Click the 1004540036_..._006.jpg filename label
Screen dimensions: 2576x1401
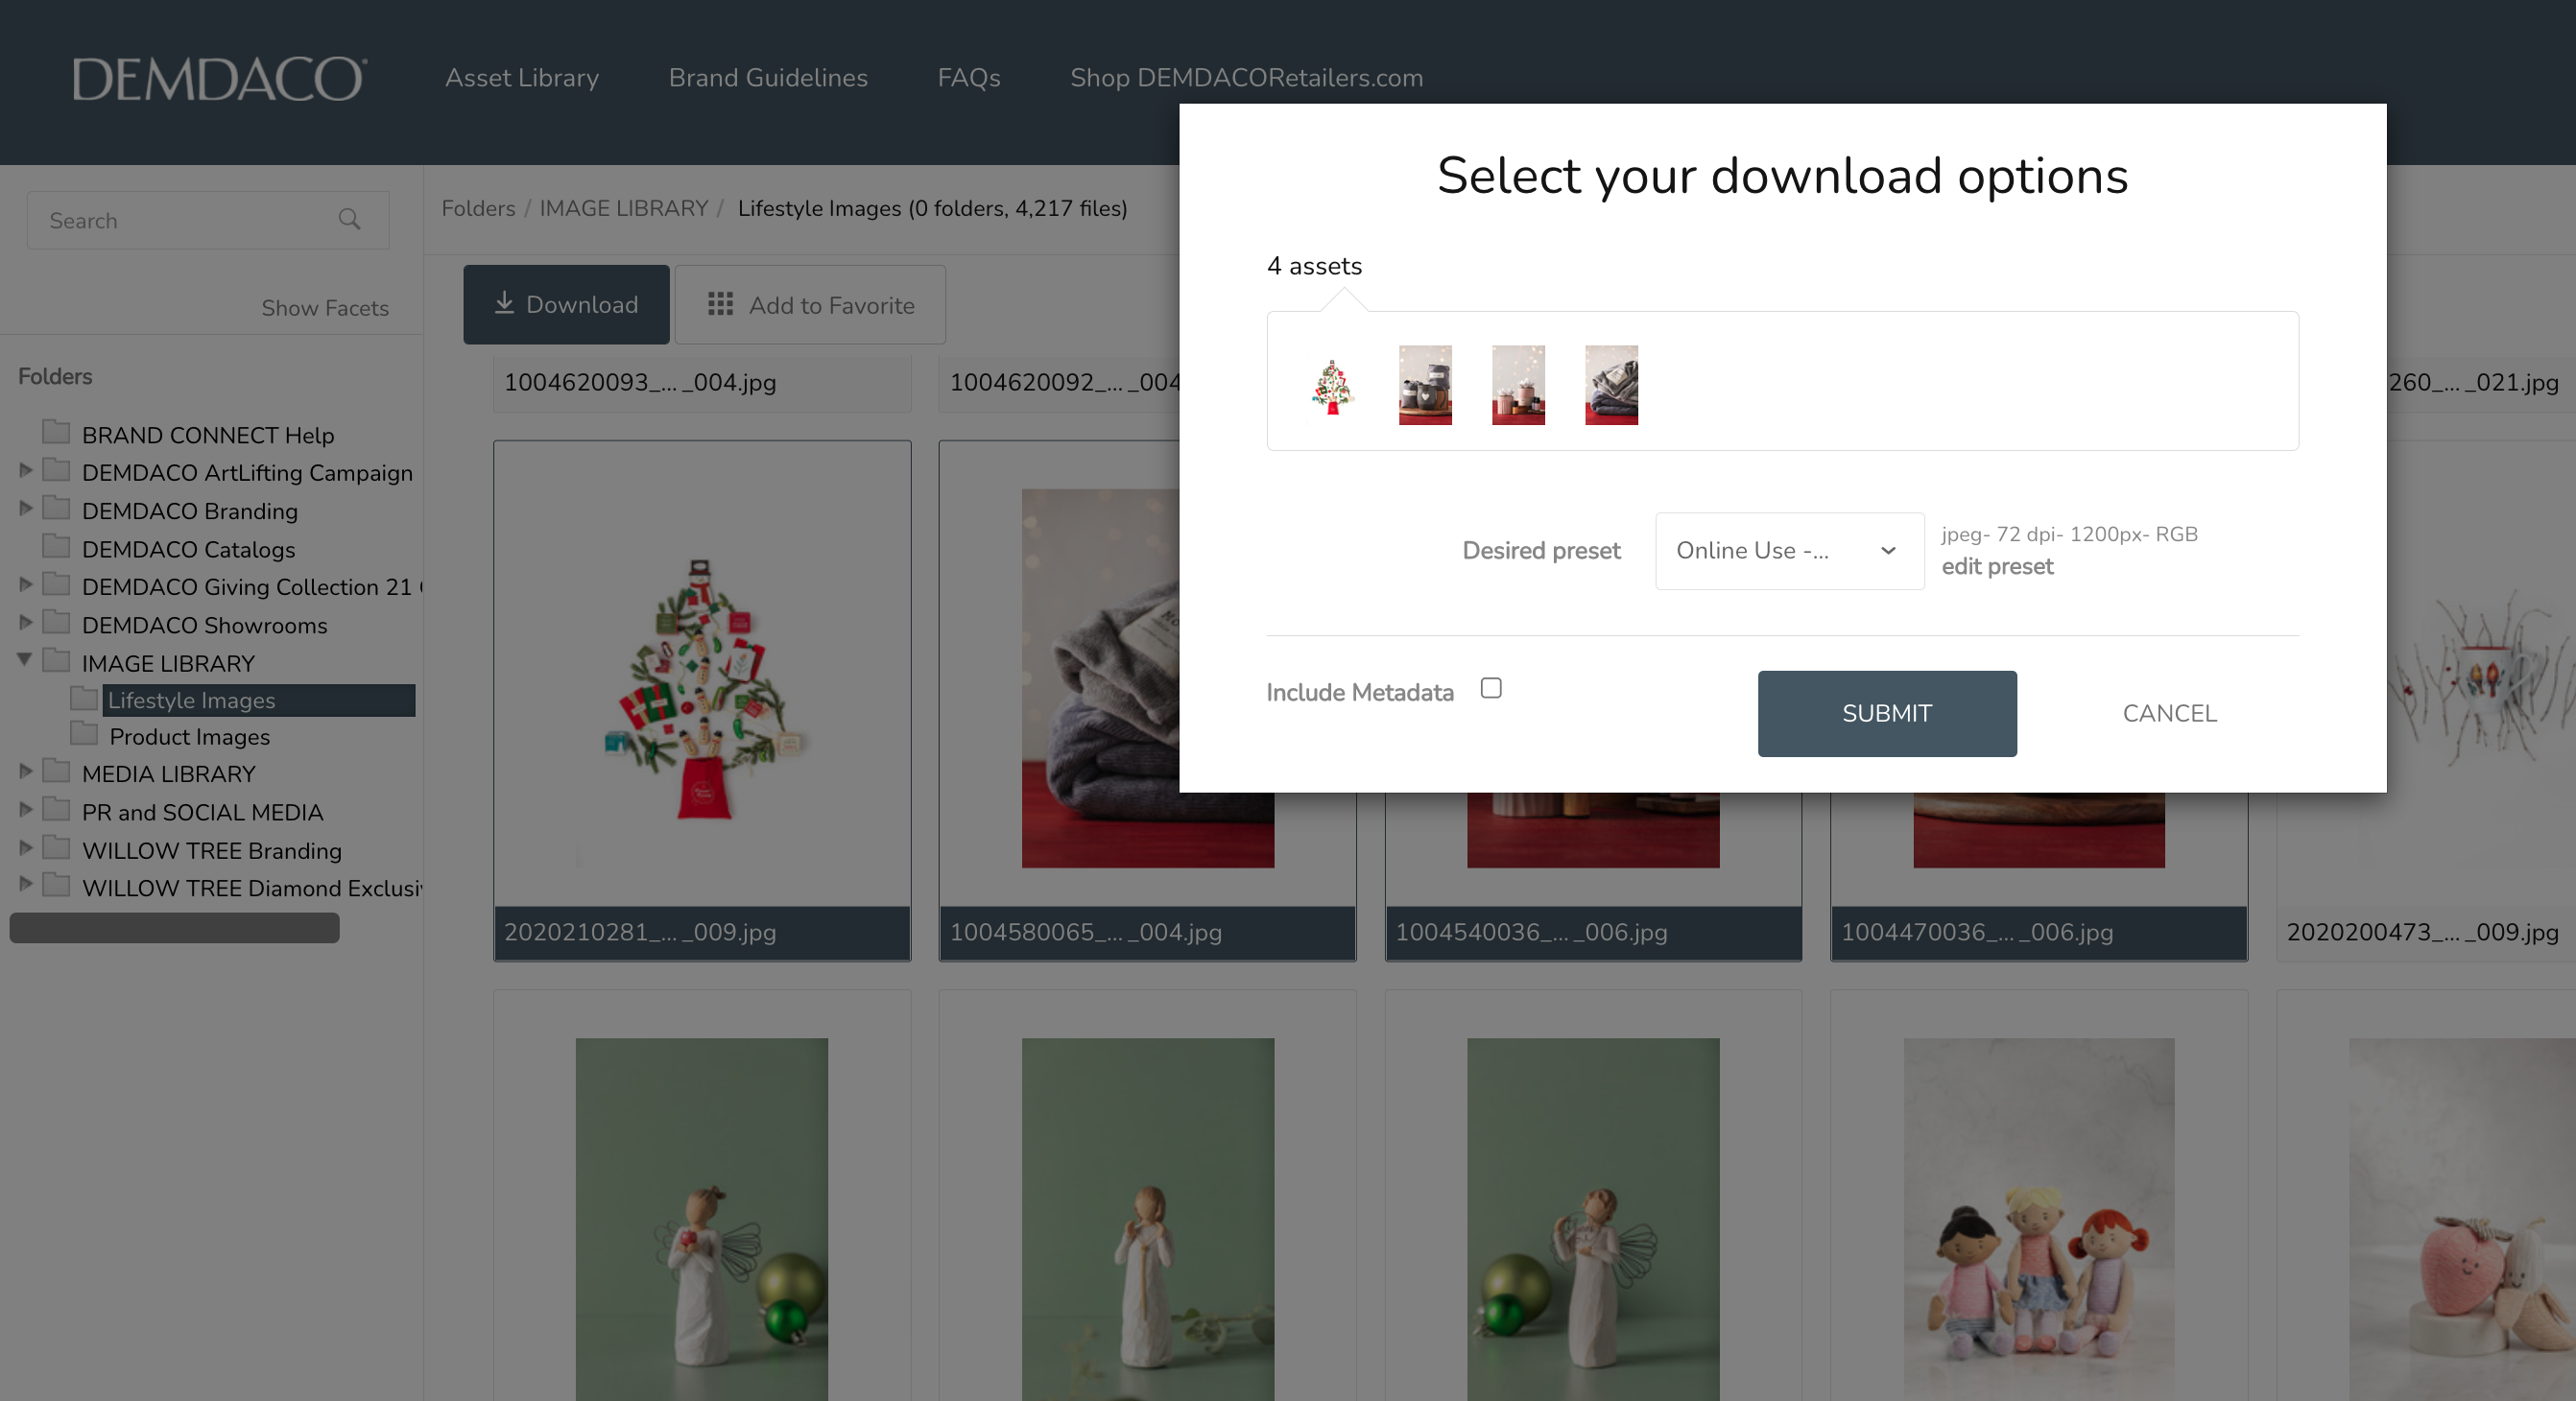tap(1531, 932)
